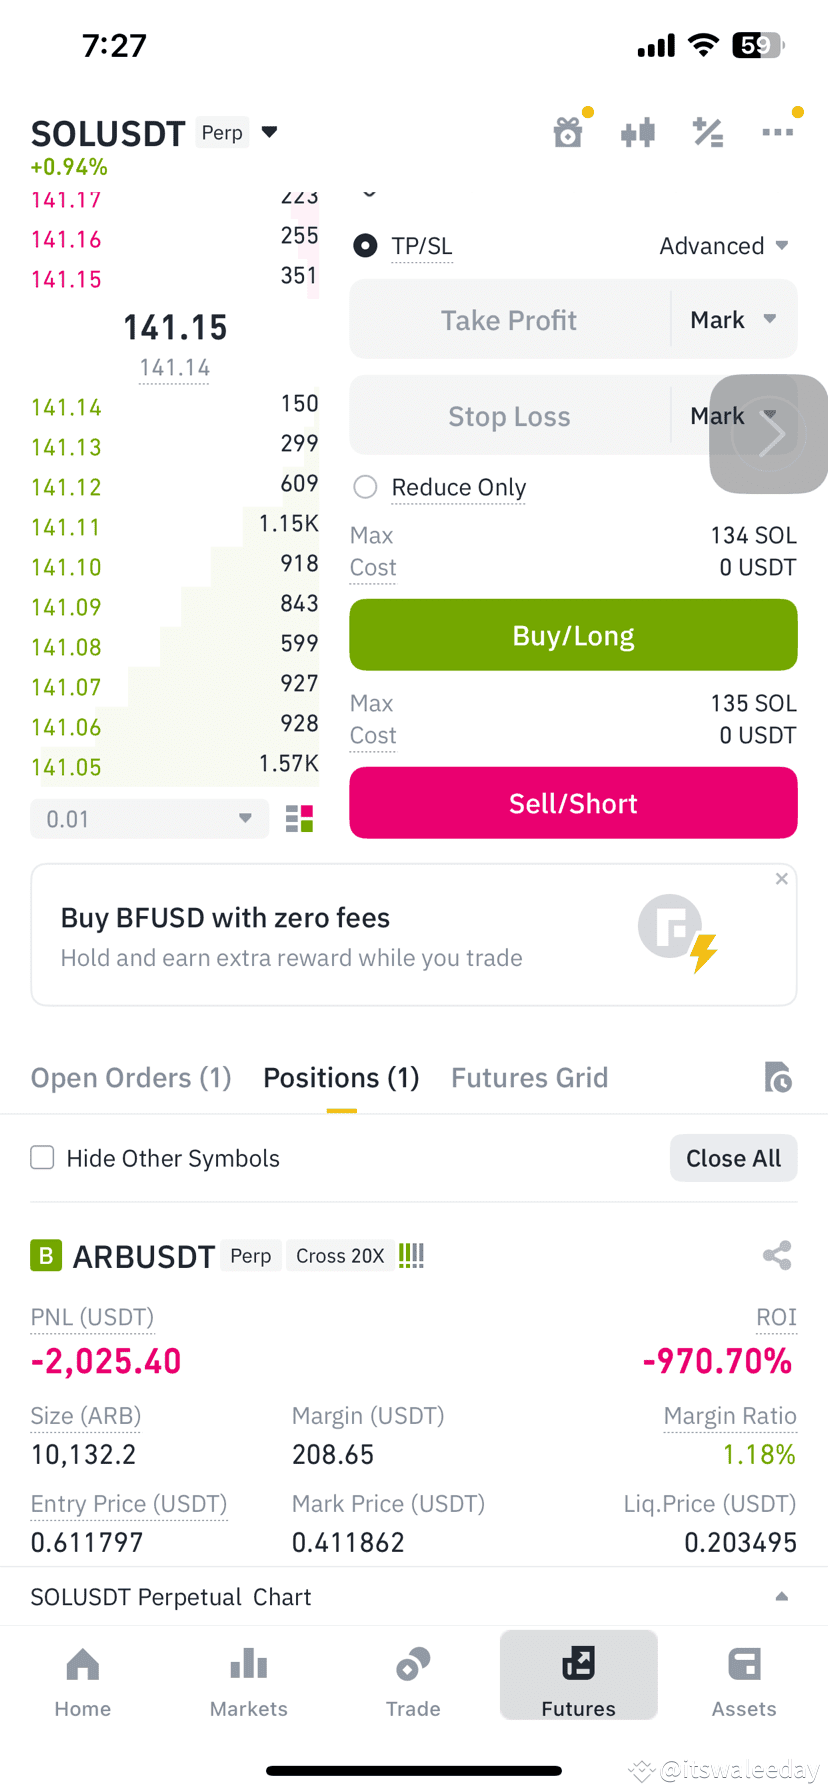Open the candlestick chart icon
Screen dimensions: 828x1792
click(x=638, y=132)
